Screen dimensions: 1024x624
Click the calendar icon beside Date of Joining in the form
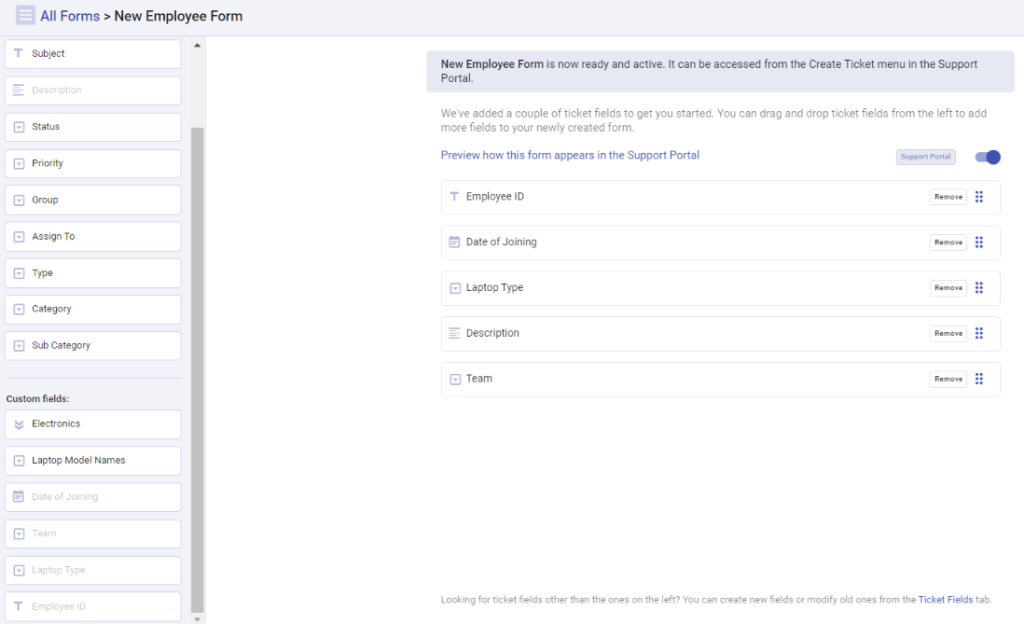[455, 242]
